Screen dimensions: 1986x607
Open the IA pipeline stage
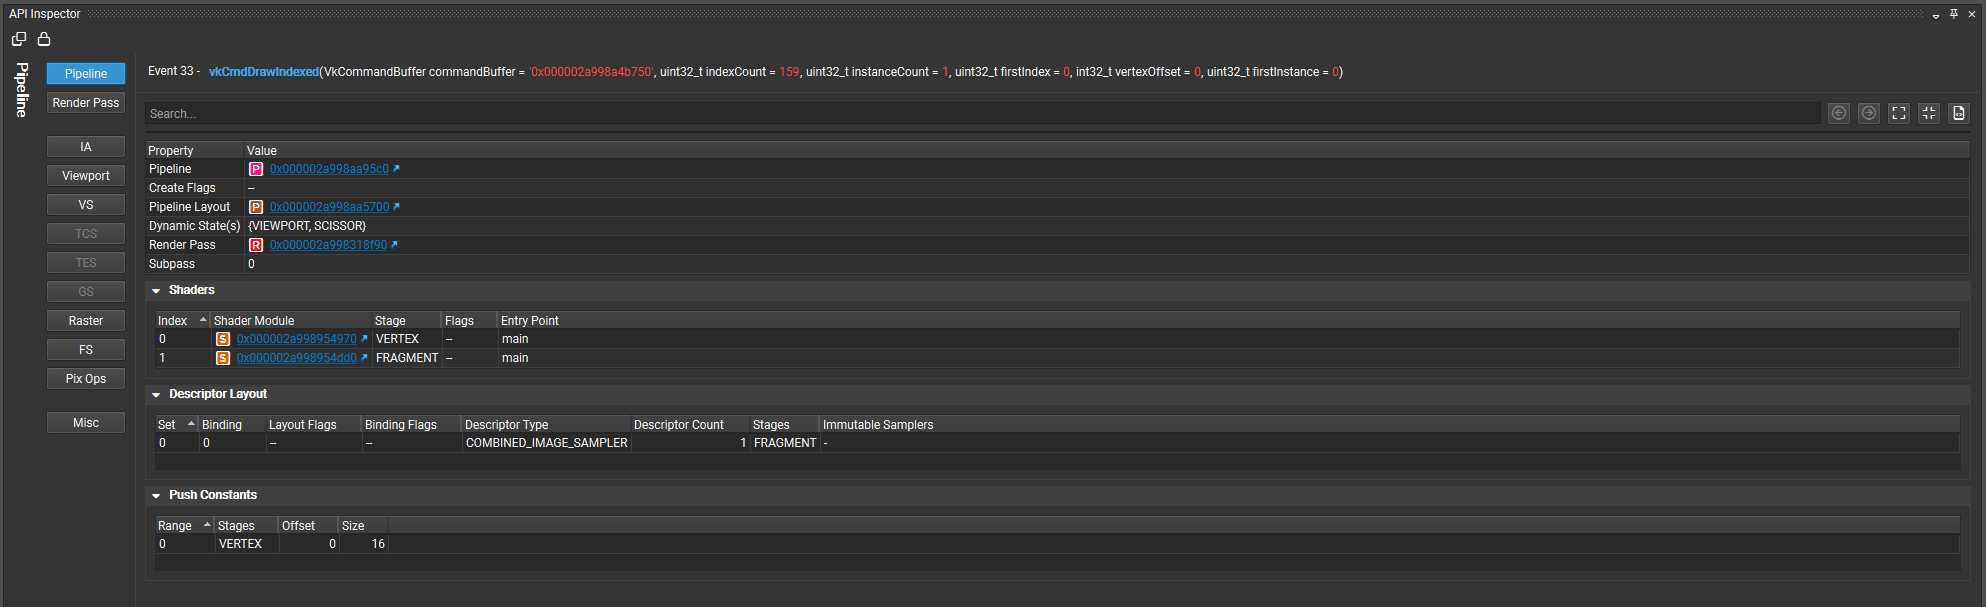tap(86, 147)
